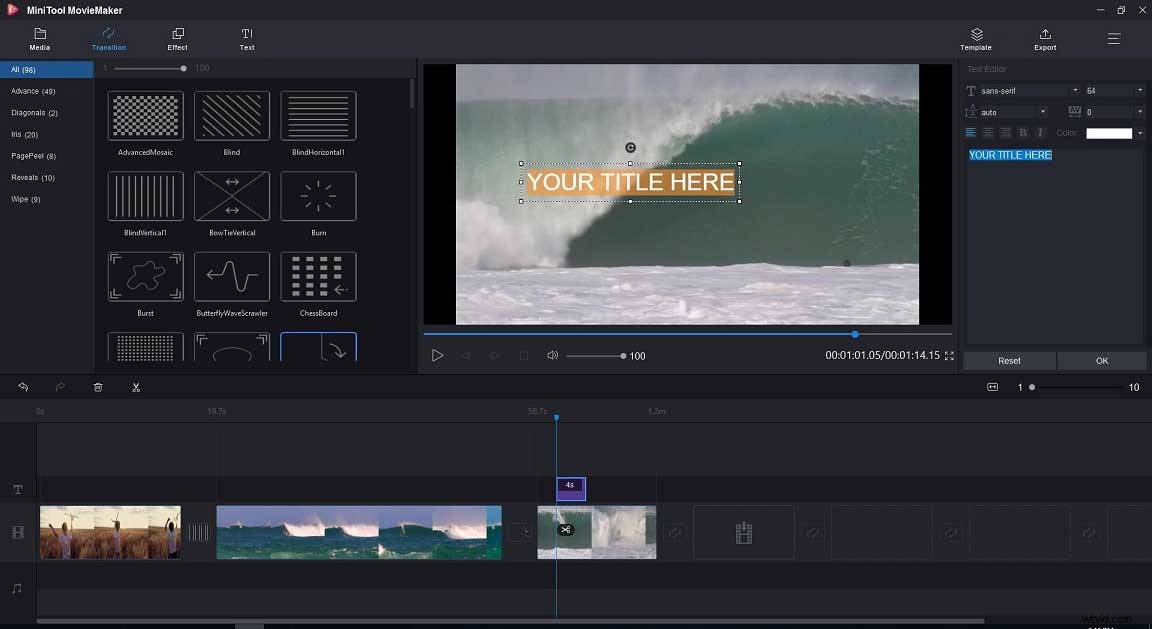Screen dimensions: 1152x629
Task: Undo the last action
Action: pyautogui.click(x=22, y=387)
